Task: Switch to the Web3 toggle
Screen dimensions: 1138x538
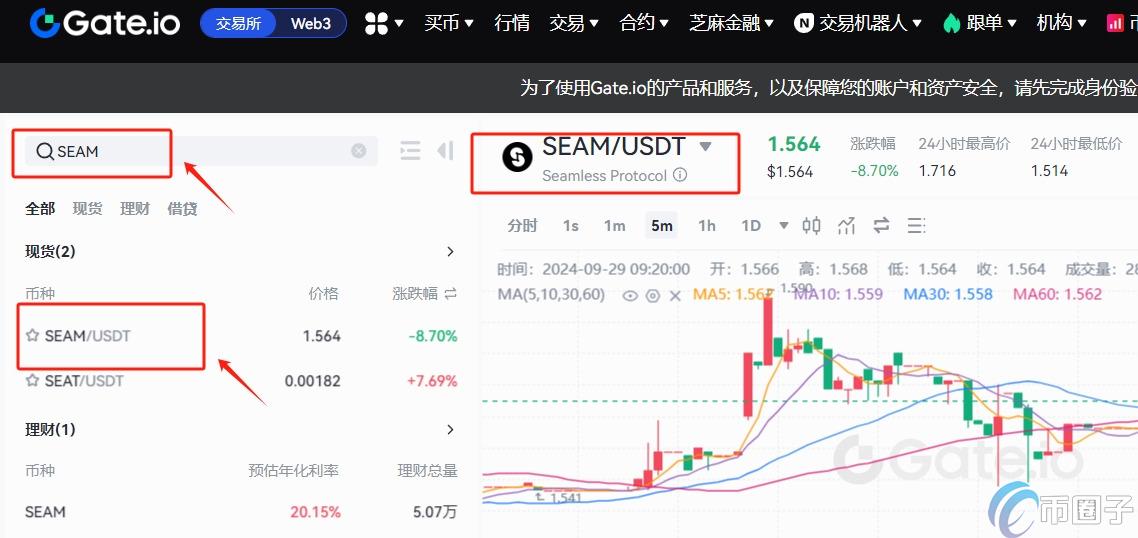Action: (x=311, y=23)
